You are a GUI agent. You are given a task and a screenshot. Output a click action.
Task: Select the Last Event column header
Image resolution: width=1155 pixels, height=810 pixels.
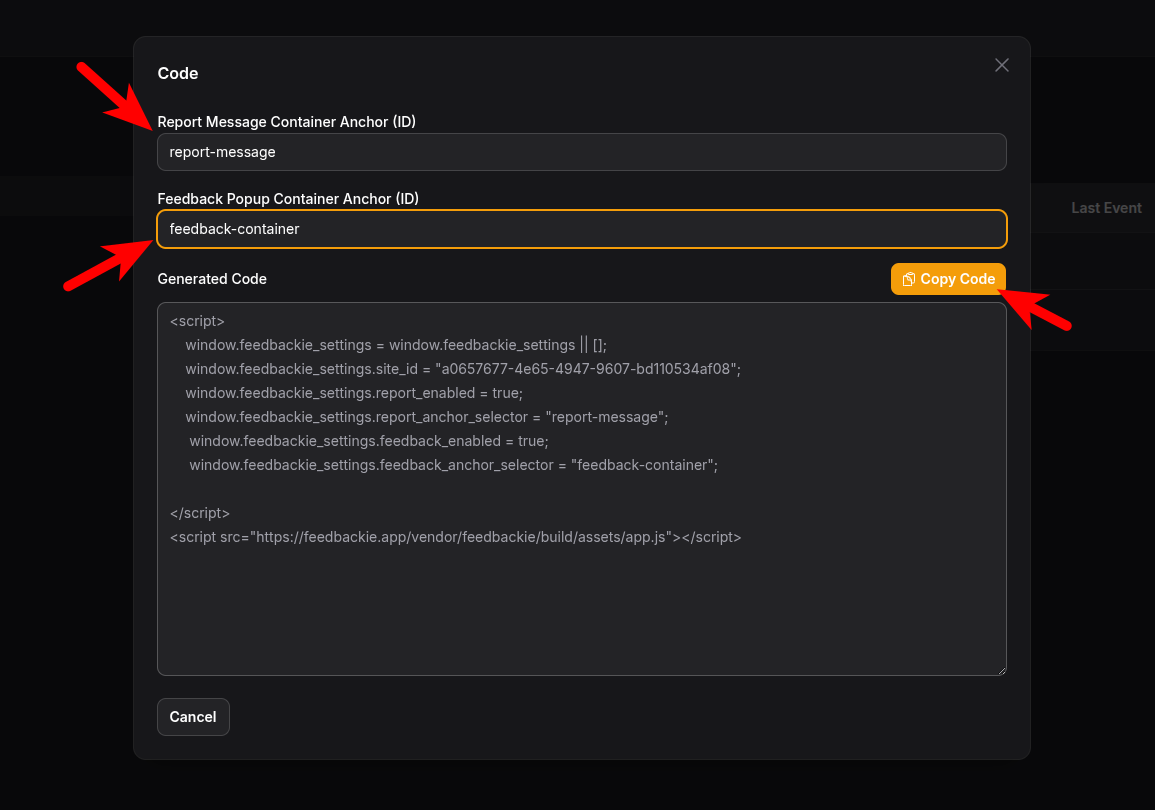point(1105,208)
